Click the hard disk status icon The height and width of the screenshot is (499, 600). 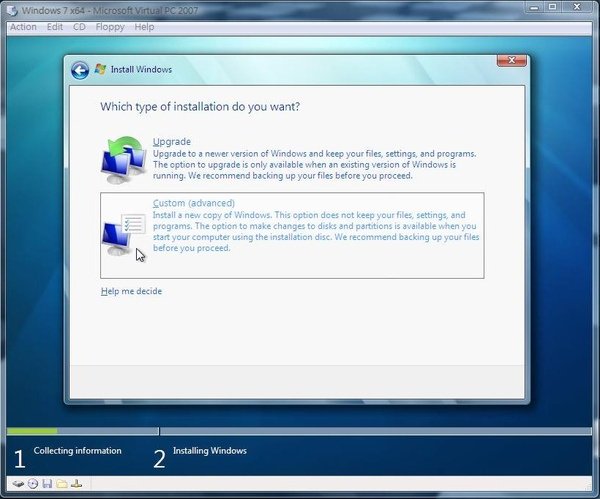(18, 484)
